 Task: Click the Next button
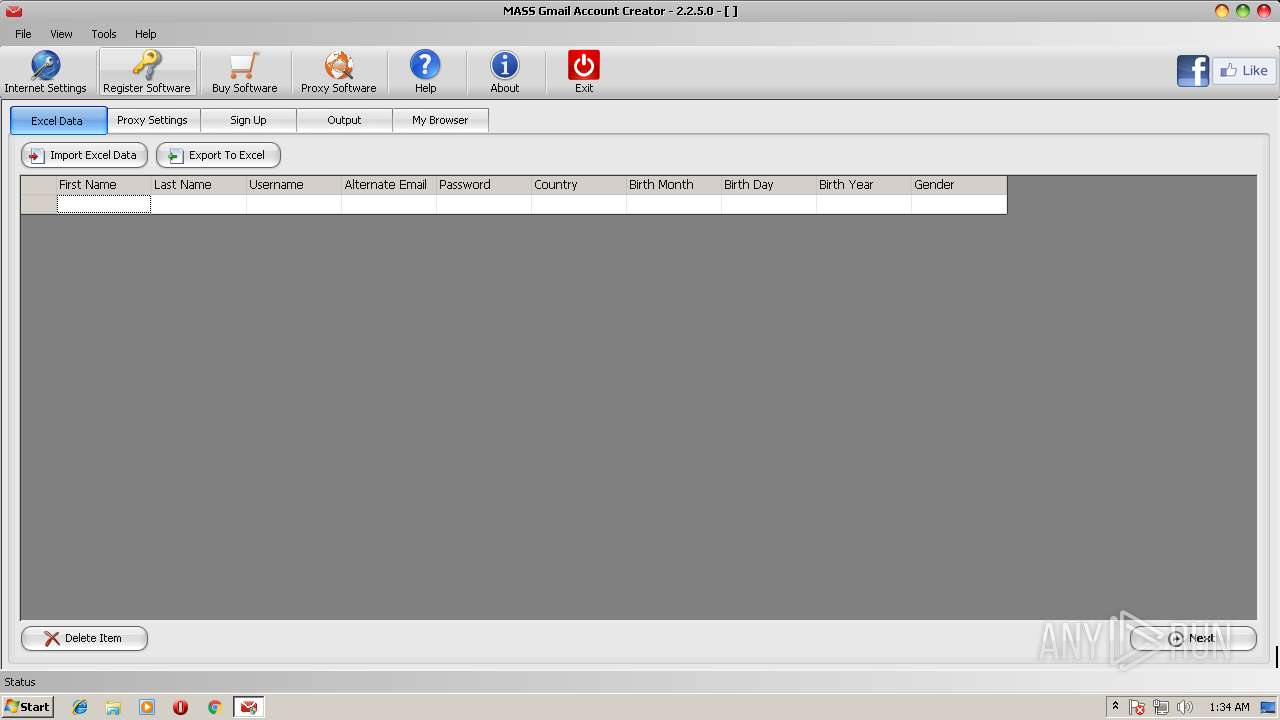[x=1193, y=638]
